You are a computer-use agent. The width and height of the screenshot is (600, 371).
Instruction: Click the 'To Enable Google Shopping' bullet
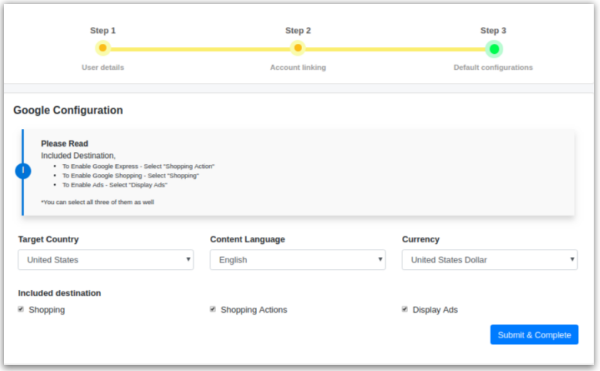click(x=130, y=176)
